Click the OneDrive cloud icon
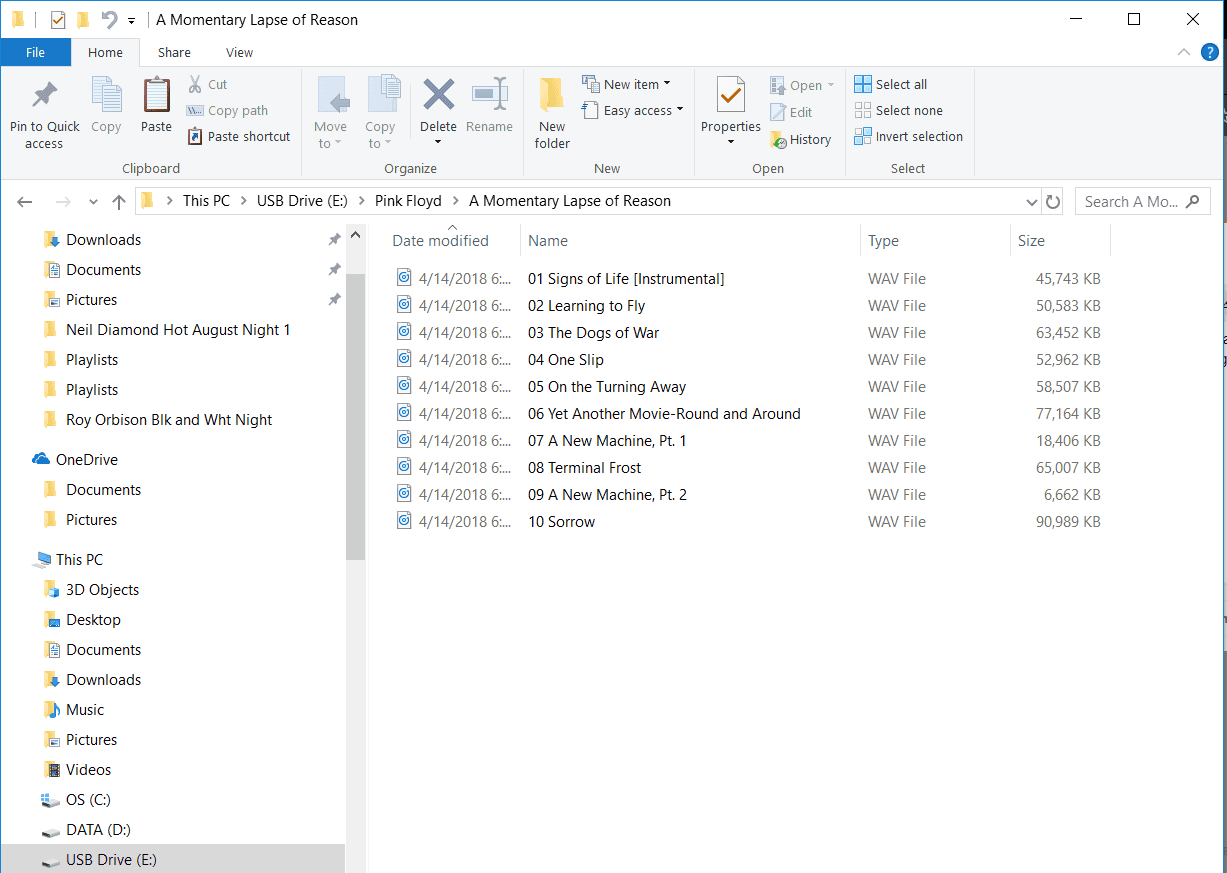Screen dimensions: 1227x873 pos(41,459)
